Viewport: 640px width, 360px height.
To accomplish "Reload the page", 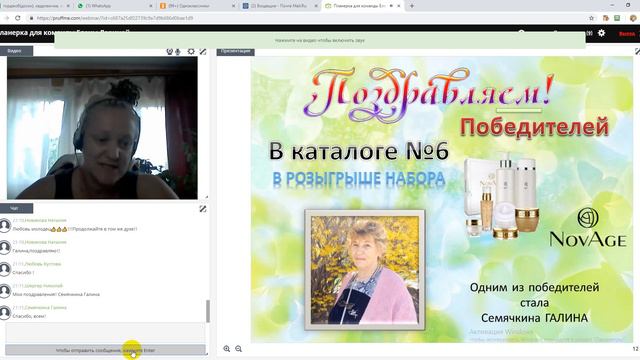I will (x=18, y=18).
